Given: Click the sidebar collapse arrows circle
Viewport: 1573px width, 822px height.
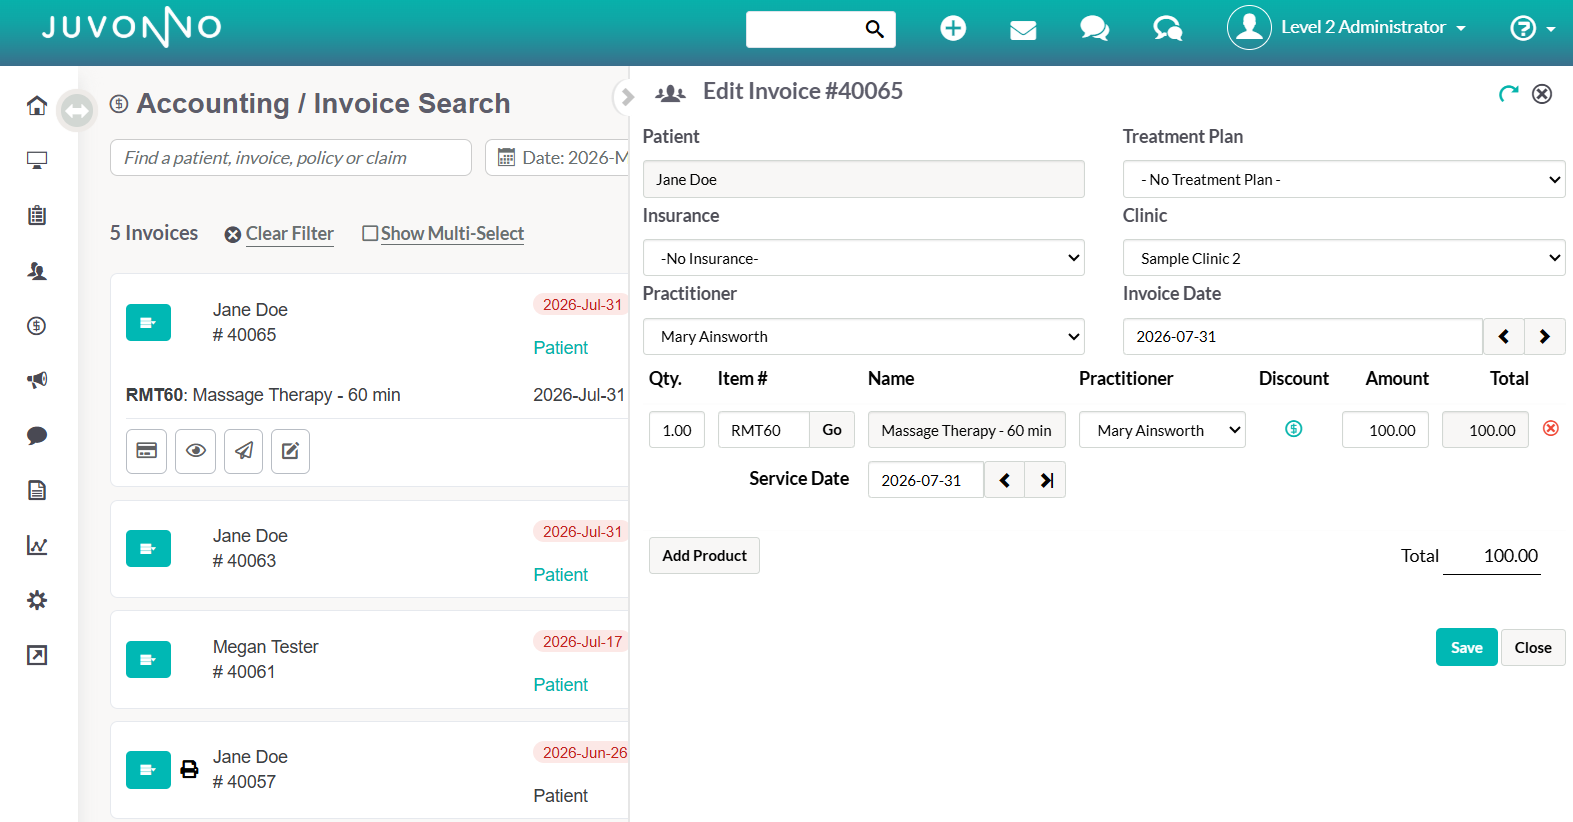Looking at the screenshot, I should click(x=77, y=110).
